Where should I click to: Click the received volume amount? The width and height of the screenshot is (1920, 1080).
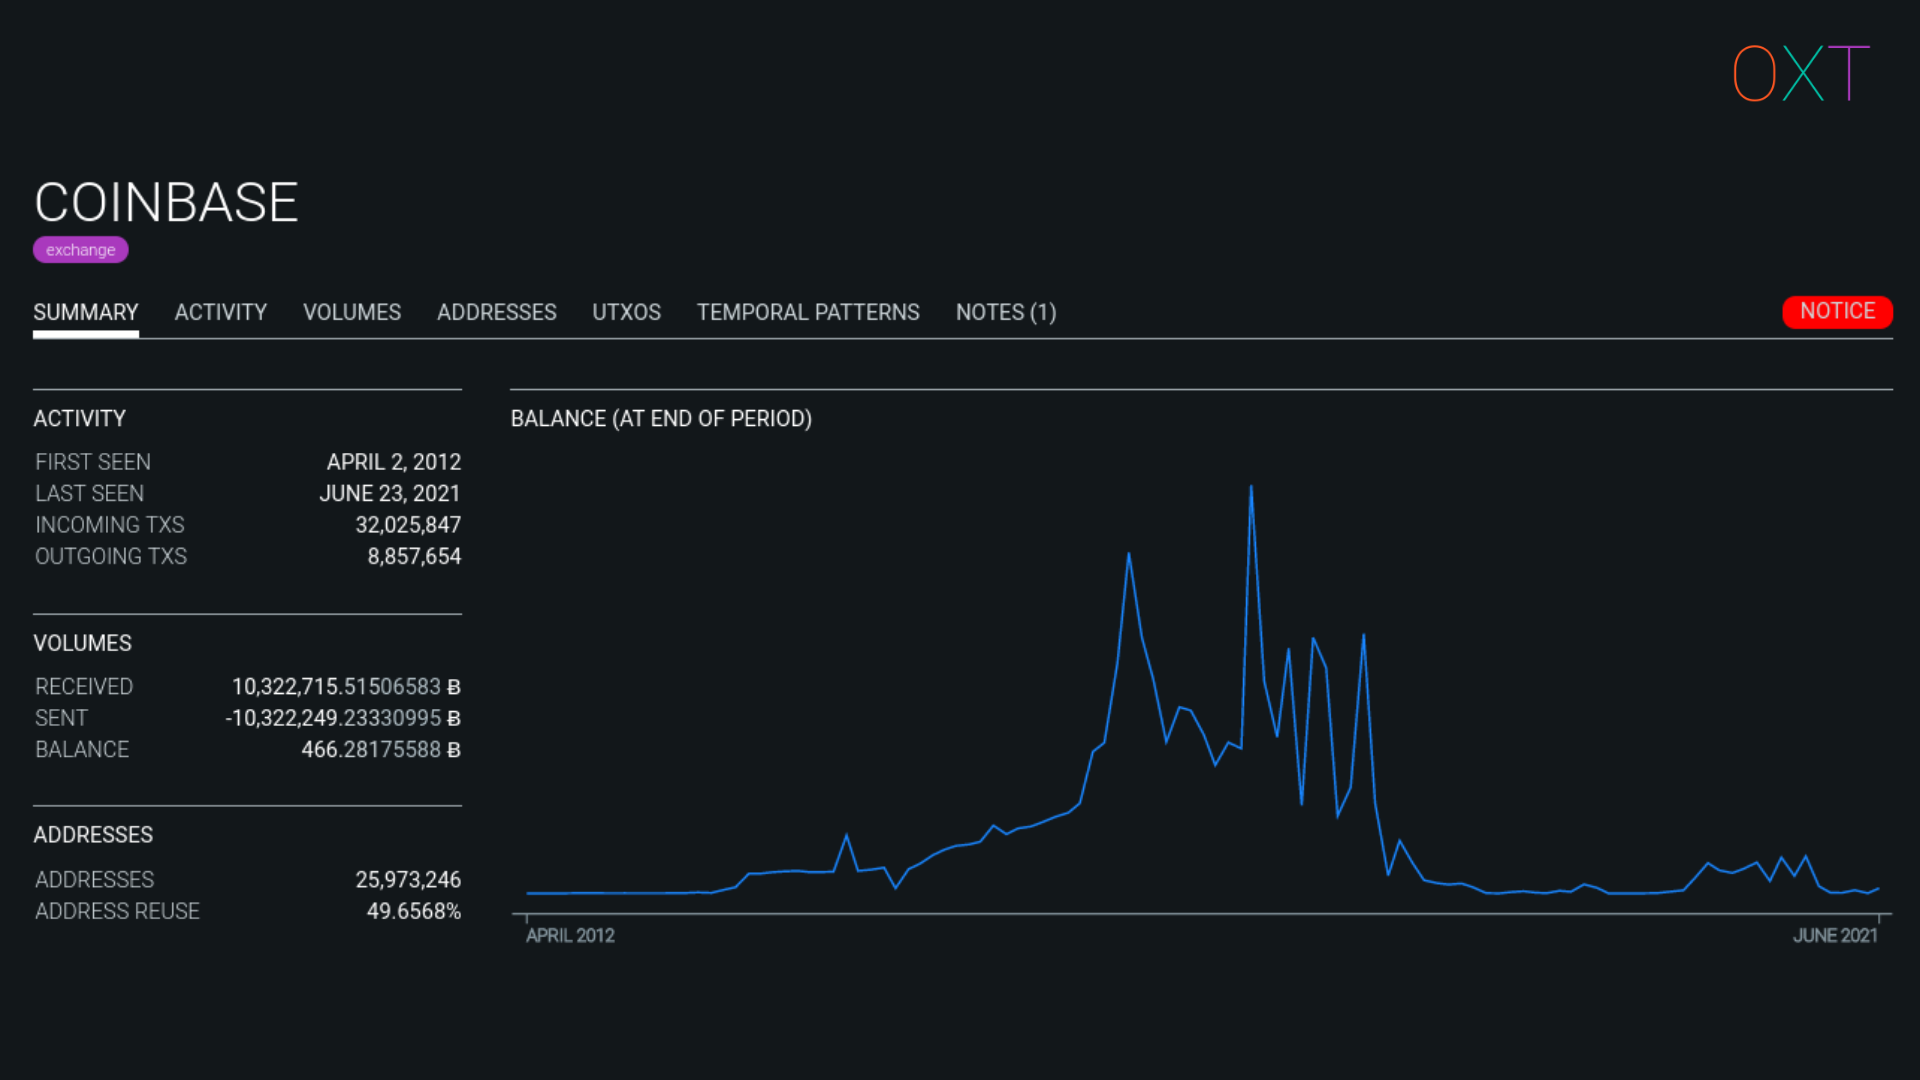(345, 687)
